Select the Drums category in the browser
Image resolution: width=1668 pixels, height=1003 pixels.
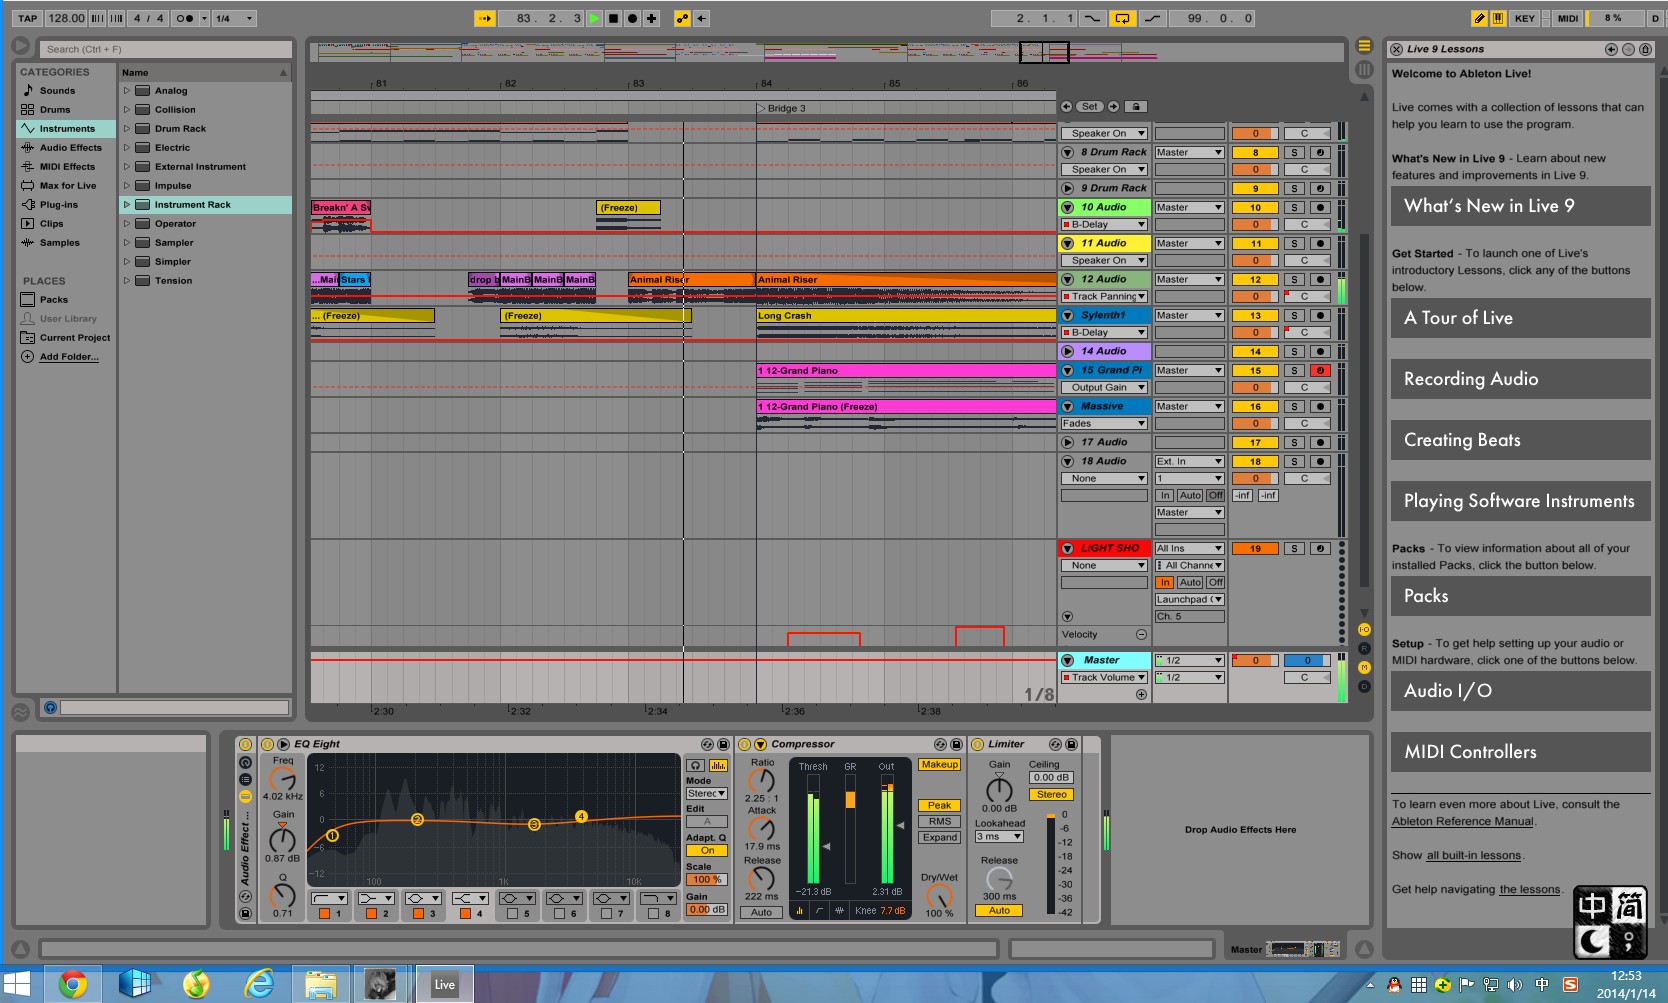point(55,109)
